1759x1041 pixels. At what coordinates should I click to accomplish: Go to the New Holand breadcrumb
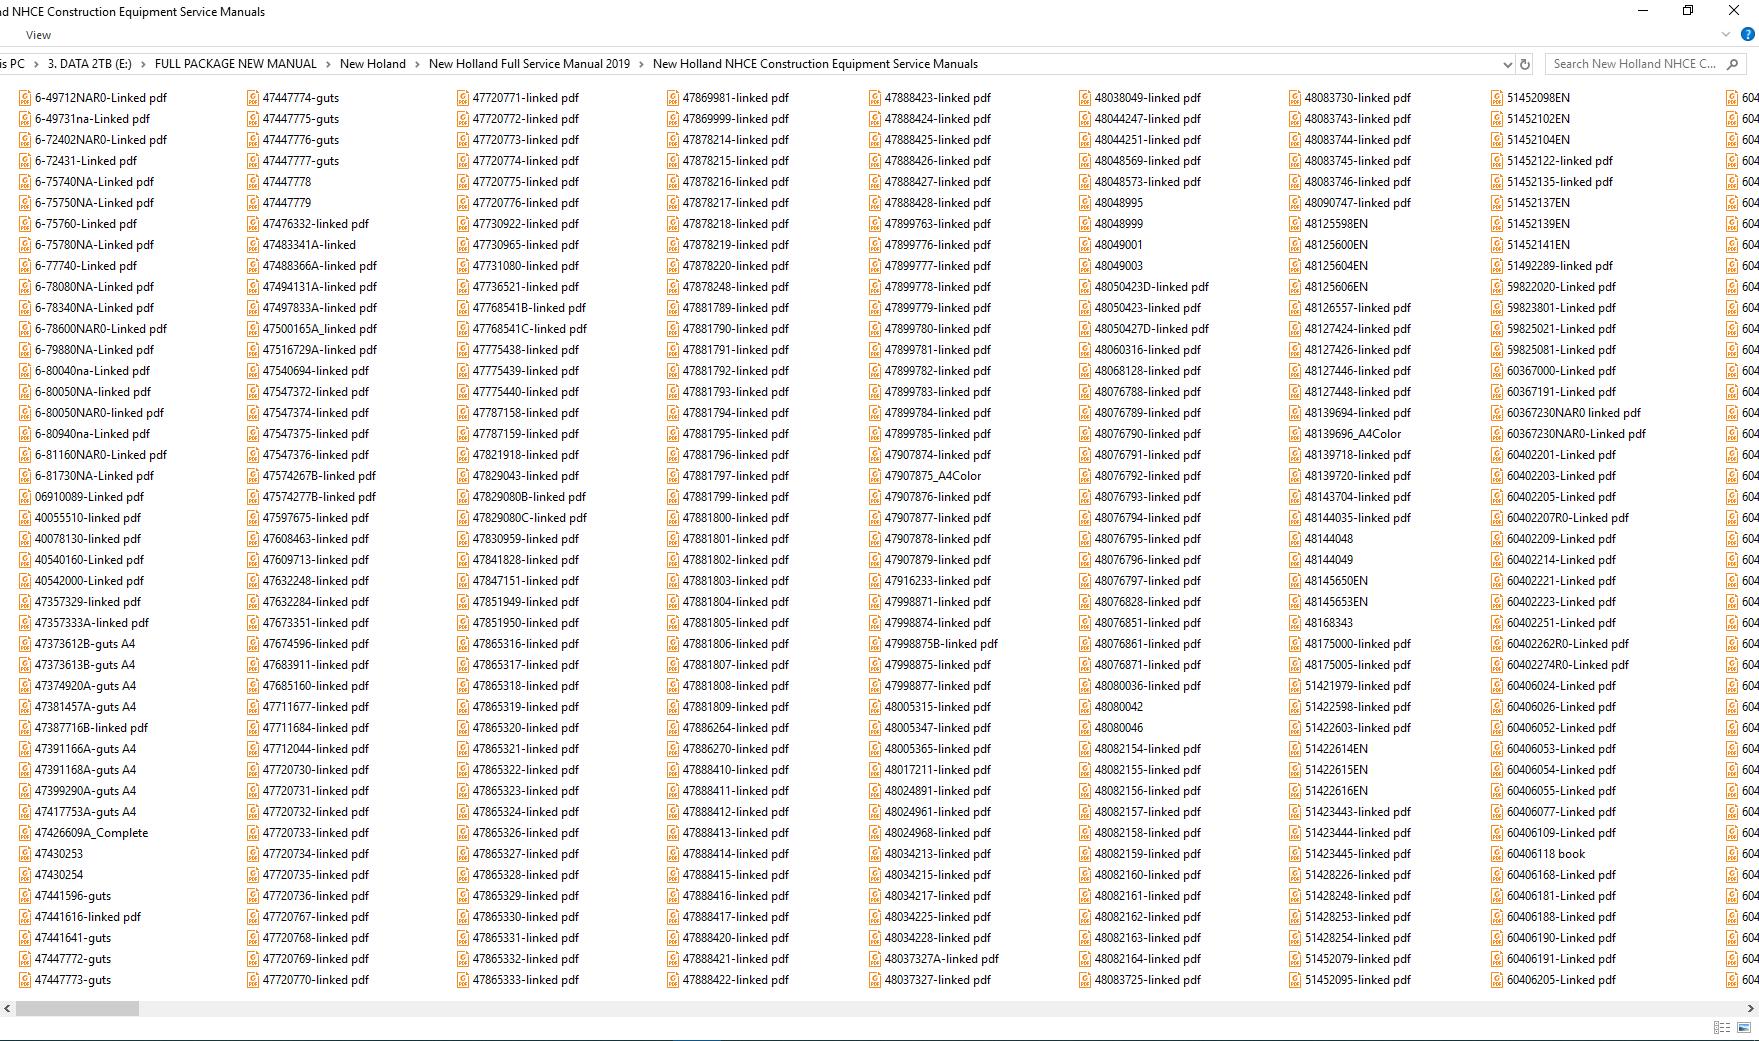tap(372, 64)
